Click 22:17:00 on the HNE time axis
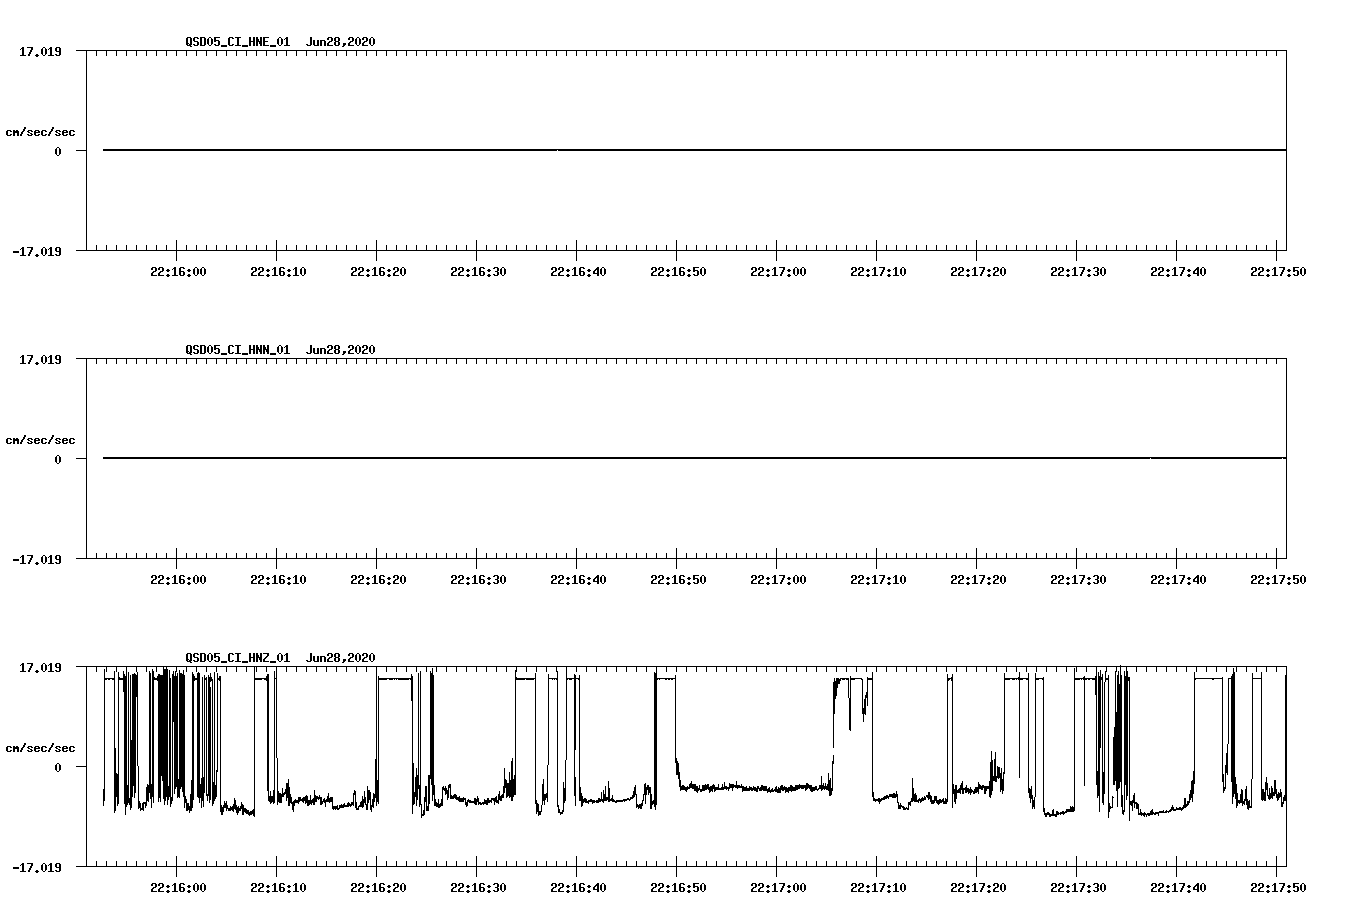 click(x=778, y=272)
